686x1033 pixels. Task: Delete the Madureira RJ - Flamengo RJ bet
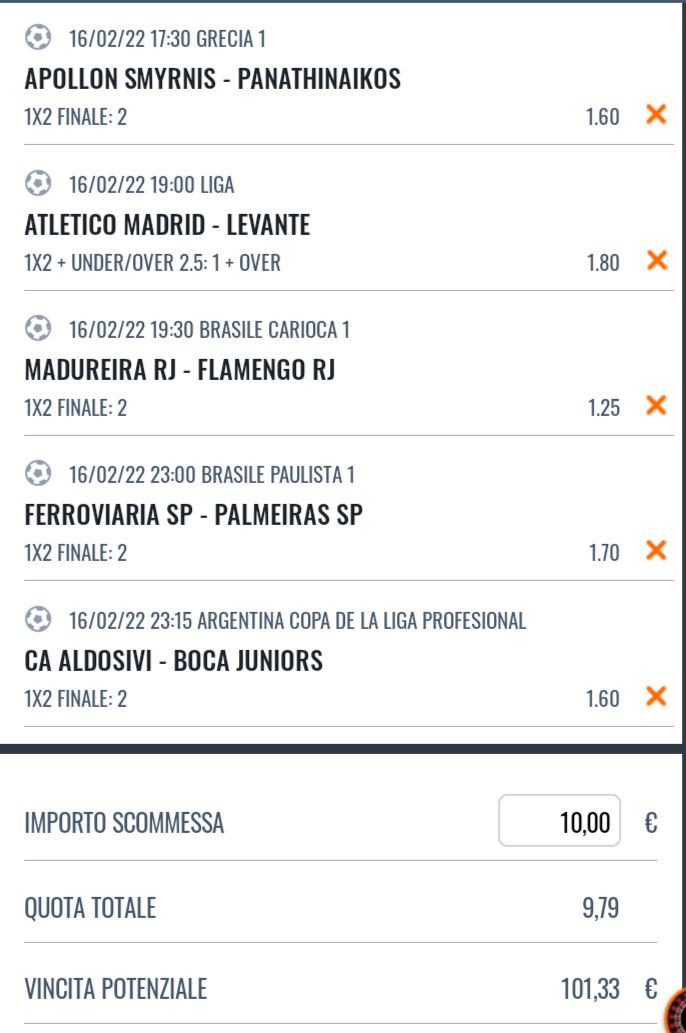click(x=656, y=405)
